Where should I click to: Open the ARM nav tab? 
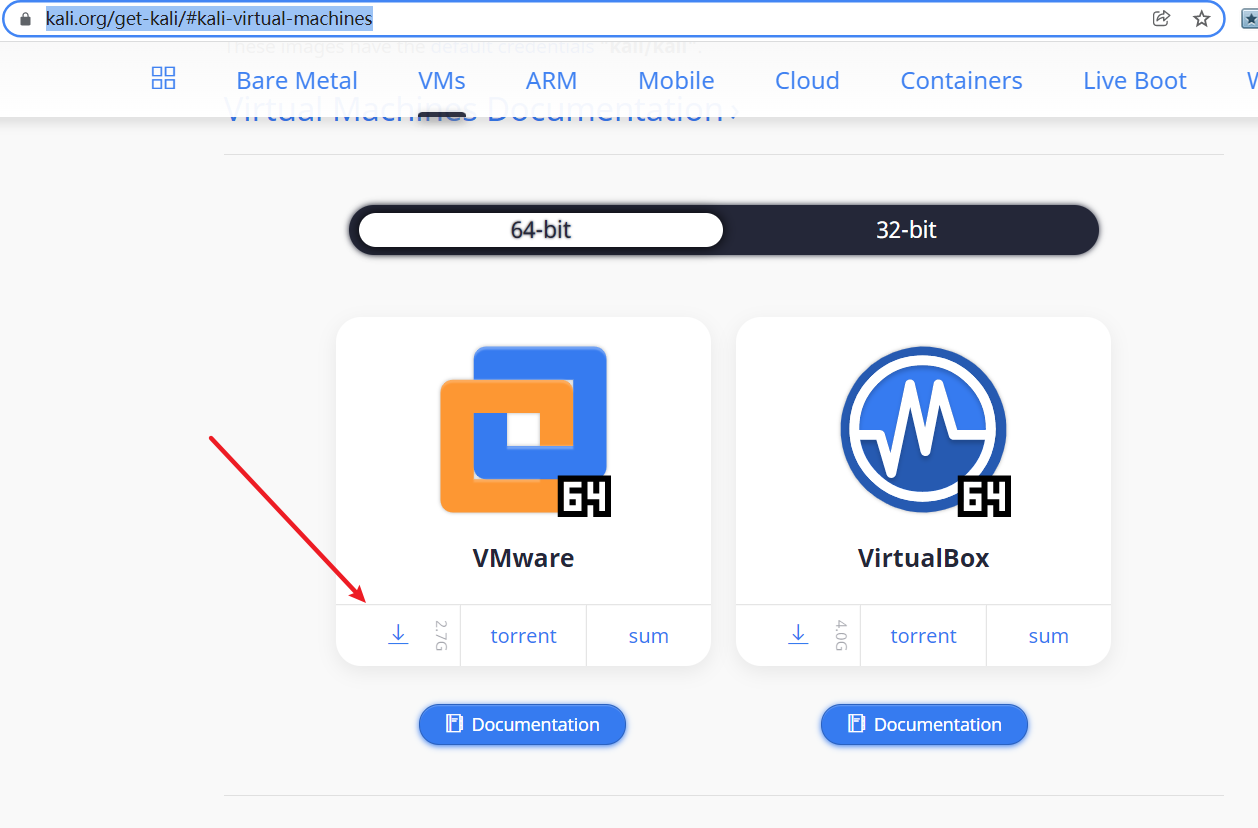point(552,81)
